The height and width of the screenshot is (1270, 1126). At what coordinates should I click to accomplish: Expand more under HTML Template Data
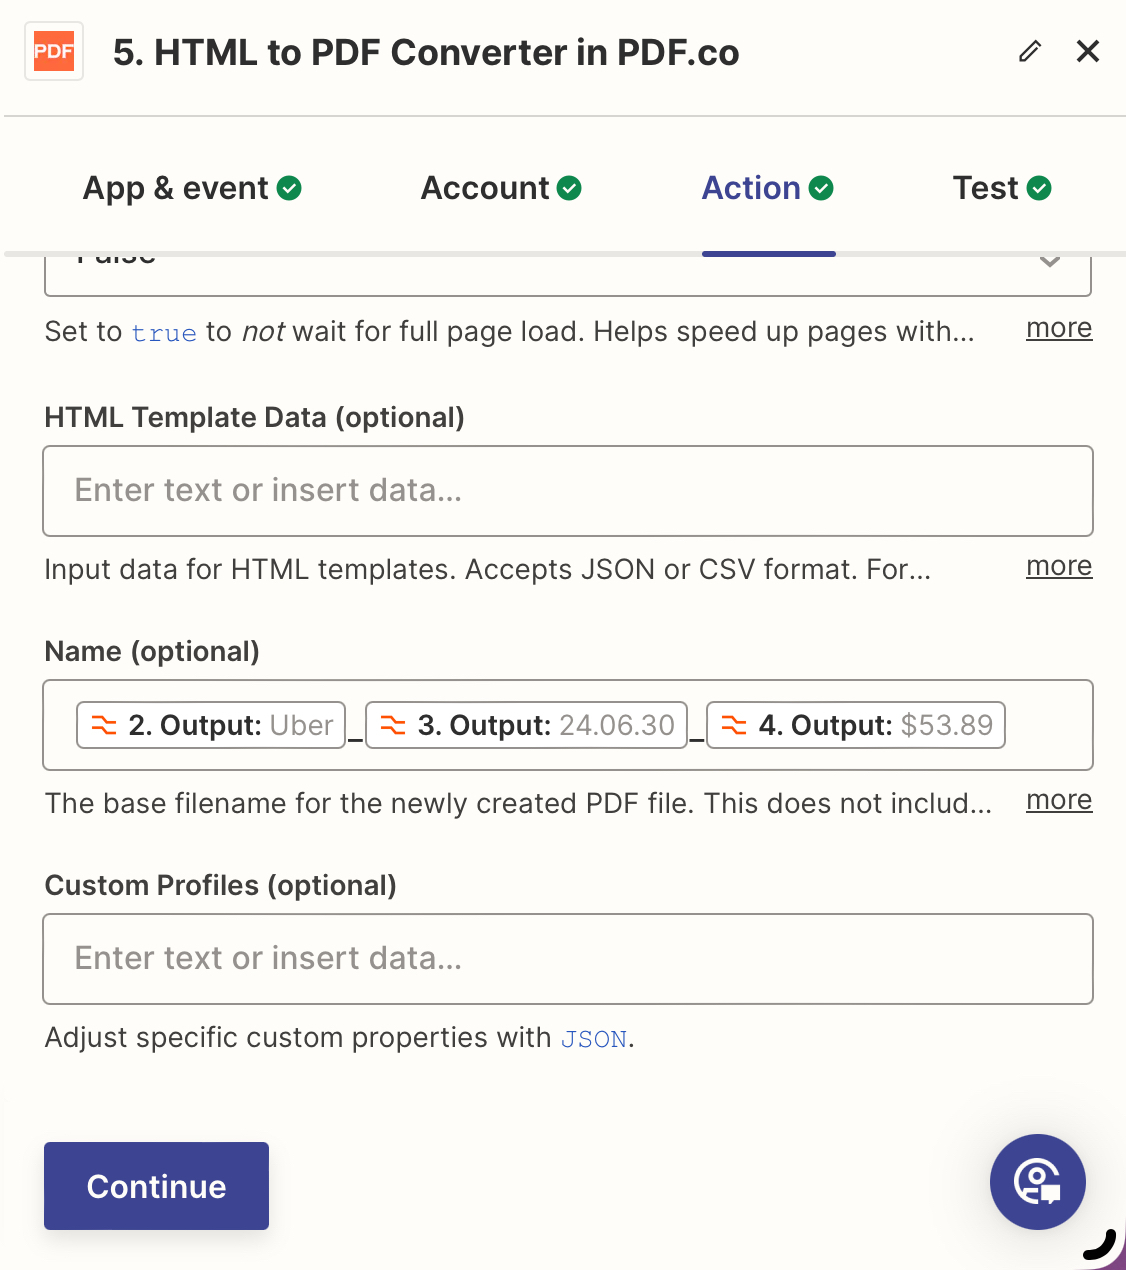coord(1059,567)
